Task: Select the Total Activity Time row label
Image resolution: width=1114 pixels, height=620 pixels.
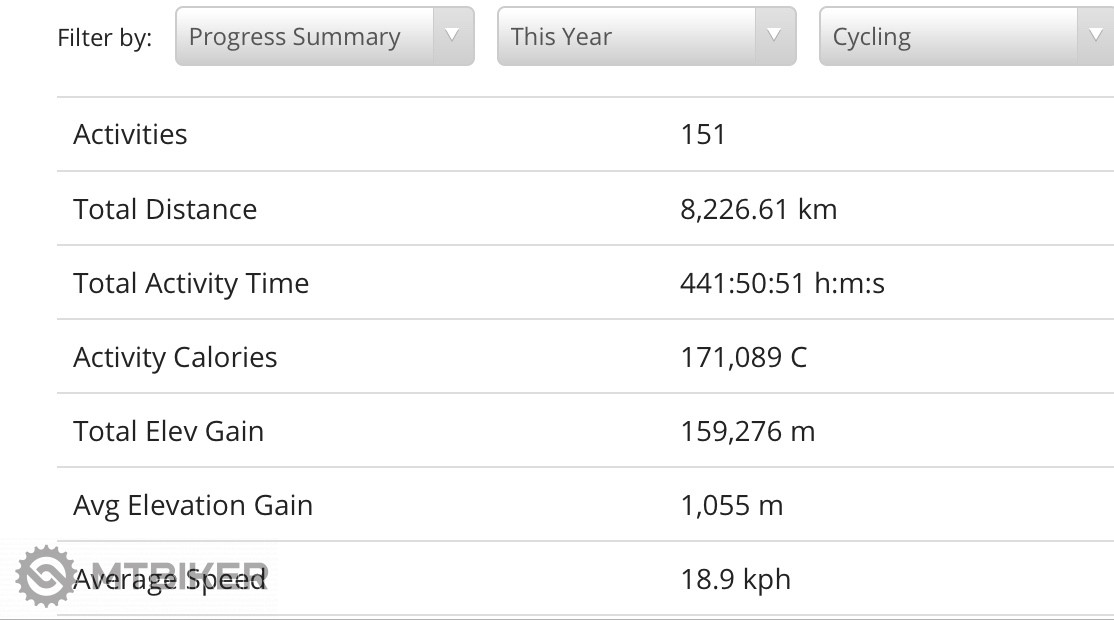Action: tap(191, 283)
